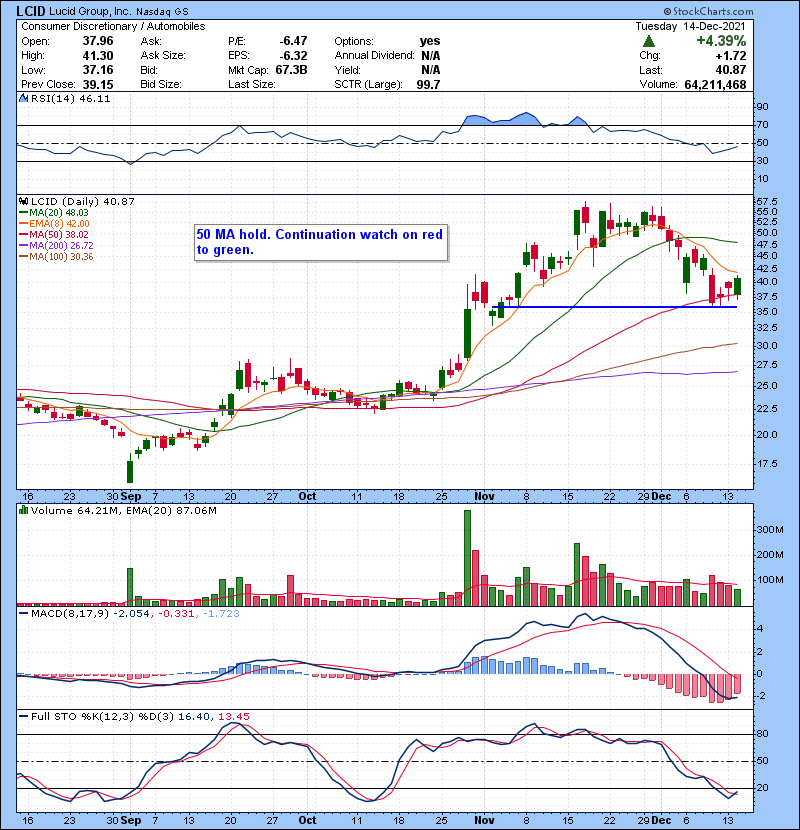Click the "300M" label on the volume axis
This screenshot has height=830, width=800.
[770, 529]
